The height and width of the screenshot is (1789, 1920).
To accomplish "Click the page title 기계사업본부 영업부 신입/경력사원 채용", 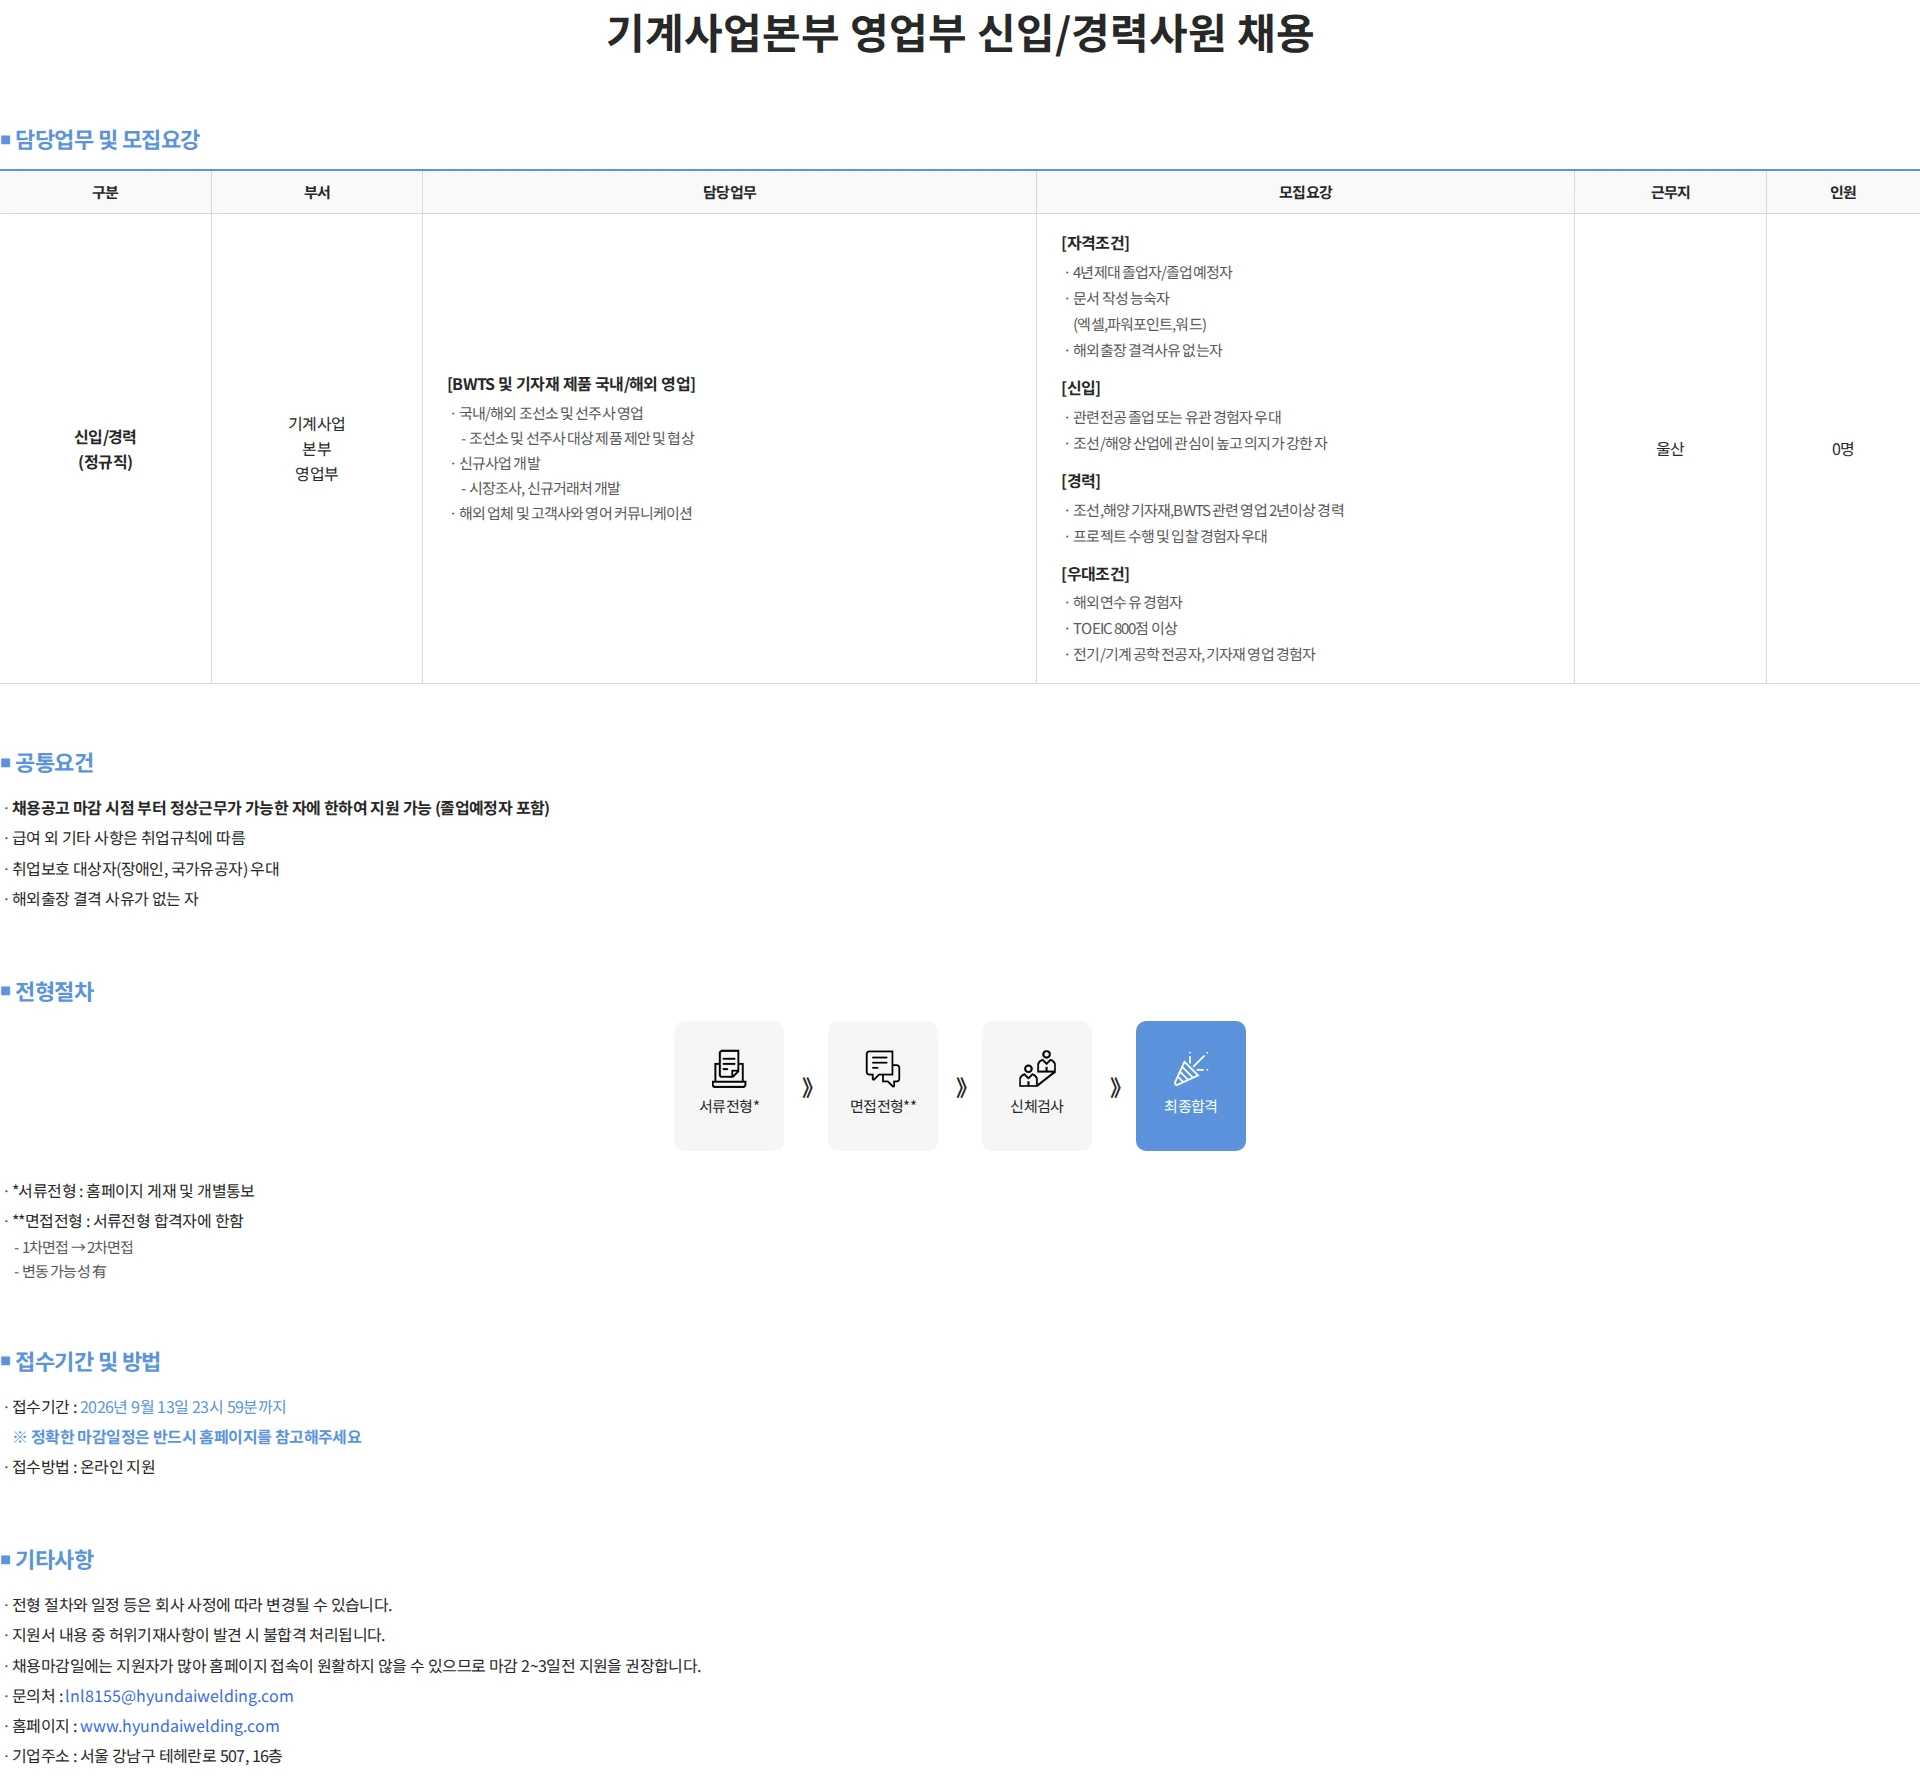I will point(960,33).
